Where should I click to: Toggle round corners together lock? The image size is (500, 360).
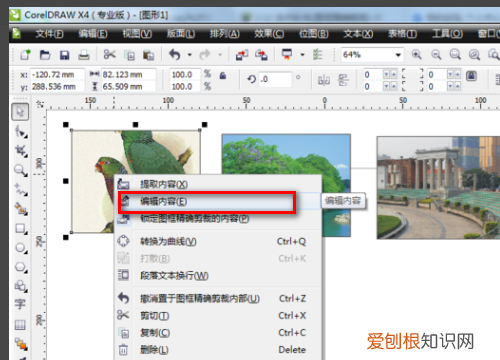point(471,76)
